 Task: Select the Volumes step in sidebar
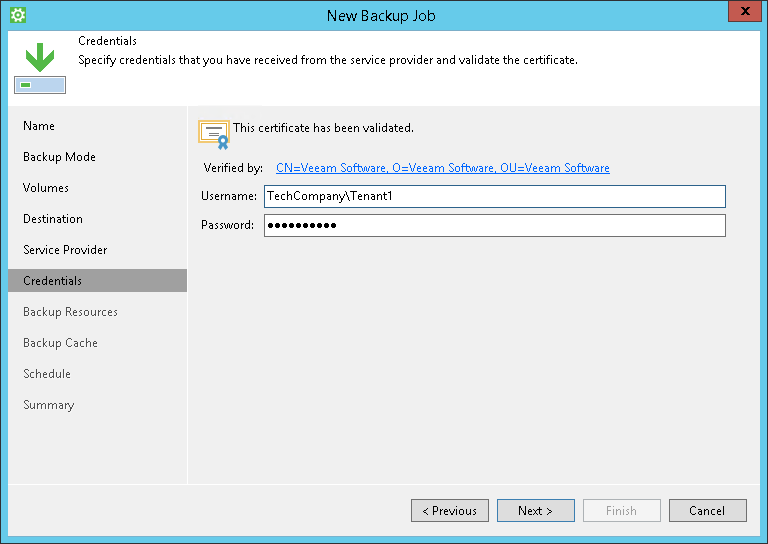[46, 188]
